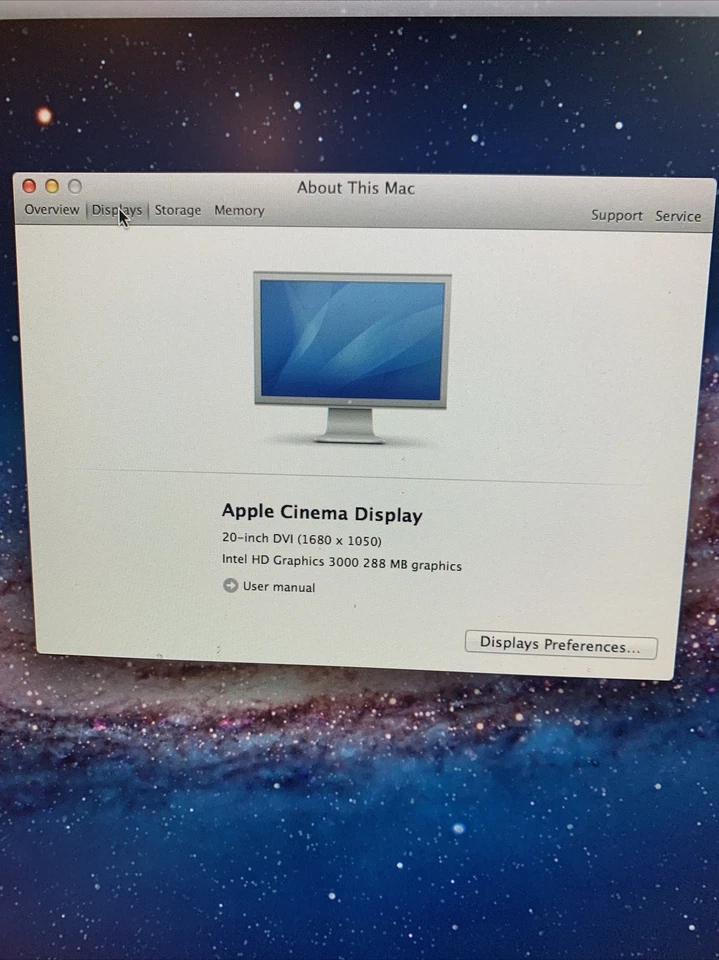Minimize the window with the yellow button

coord(52,186)
